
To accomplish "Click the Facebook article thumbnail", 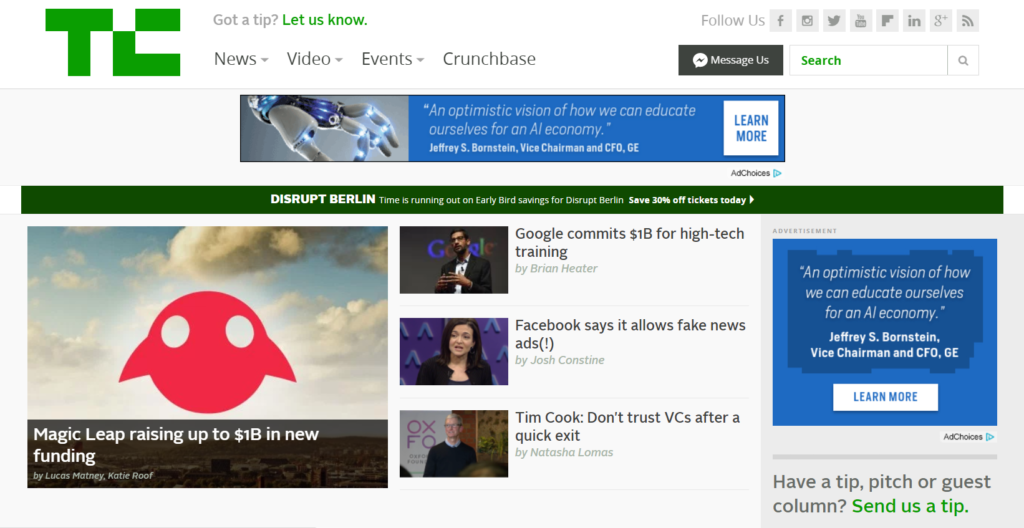I will point(453,352).
